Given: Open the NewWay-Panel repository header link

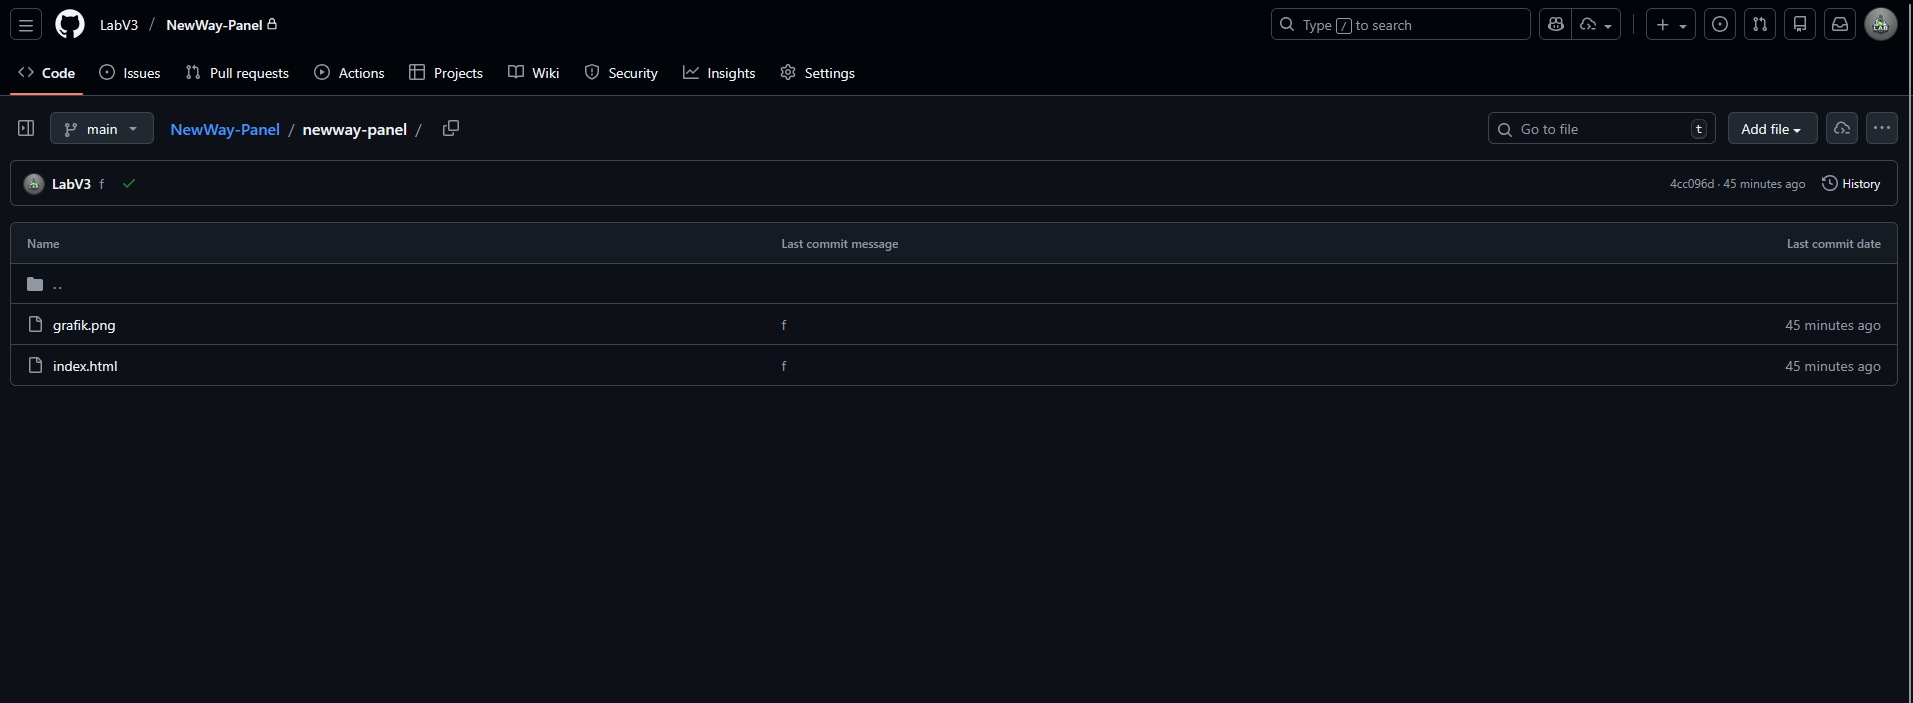Looking at the screenshot, I should (x=214, y=25).
